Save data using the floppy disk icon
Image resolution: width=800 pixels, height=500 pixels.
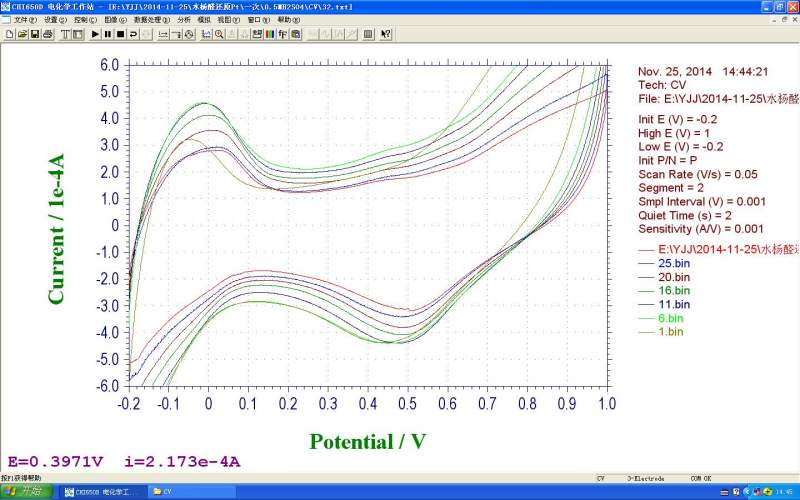pos(35,34)
